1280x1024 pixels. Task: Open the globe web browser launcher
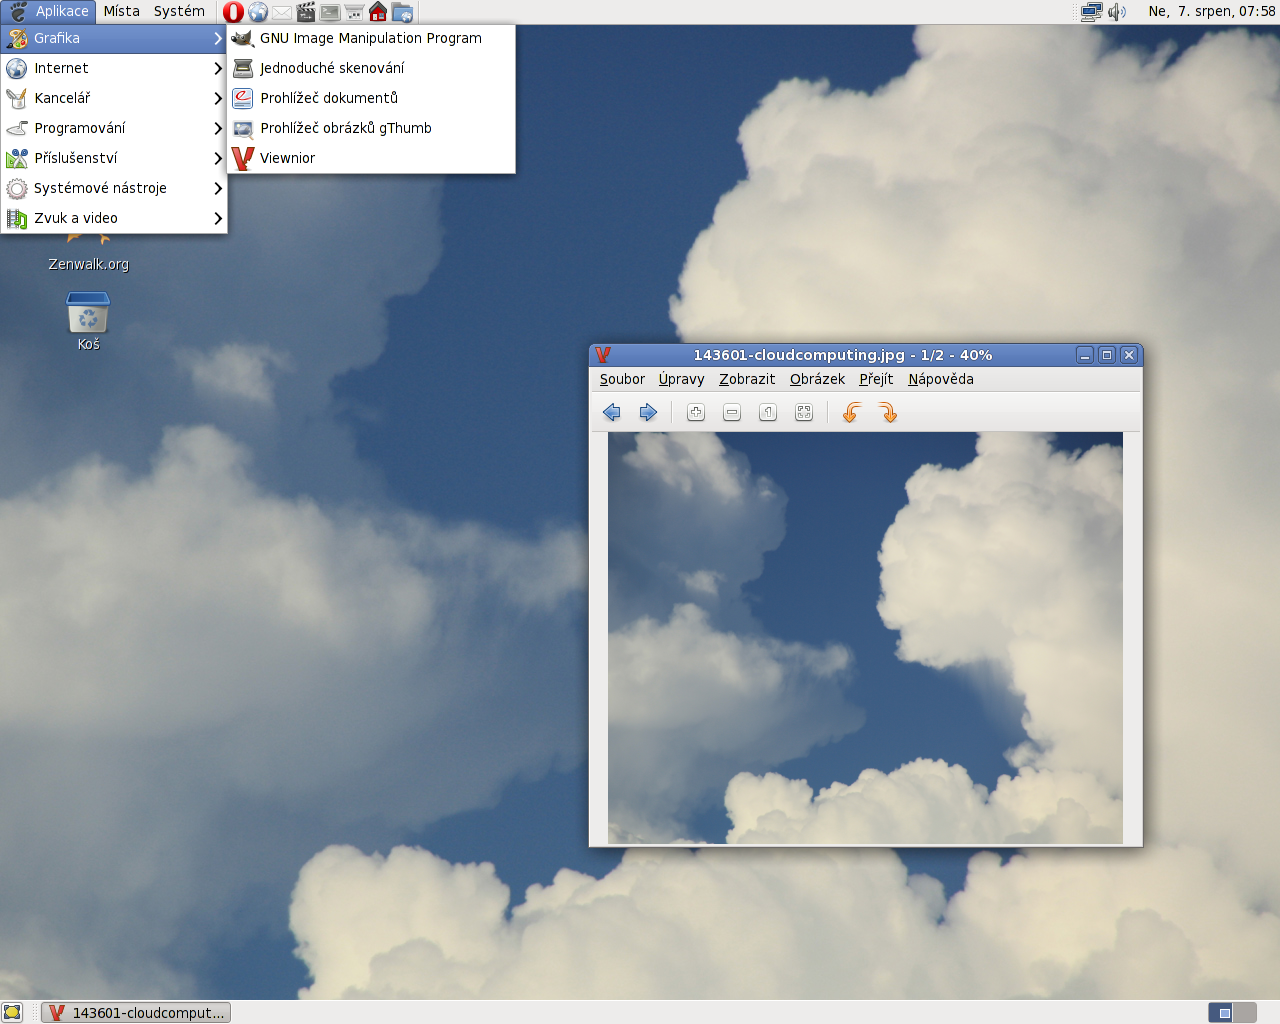pyautogui.click(x=258, y=12)
